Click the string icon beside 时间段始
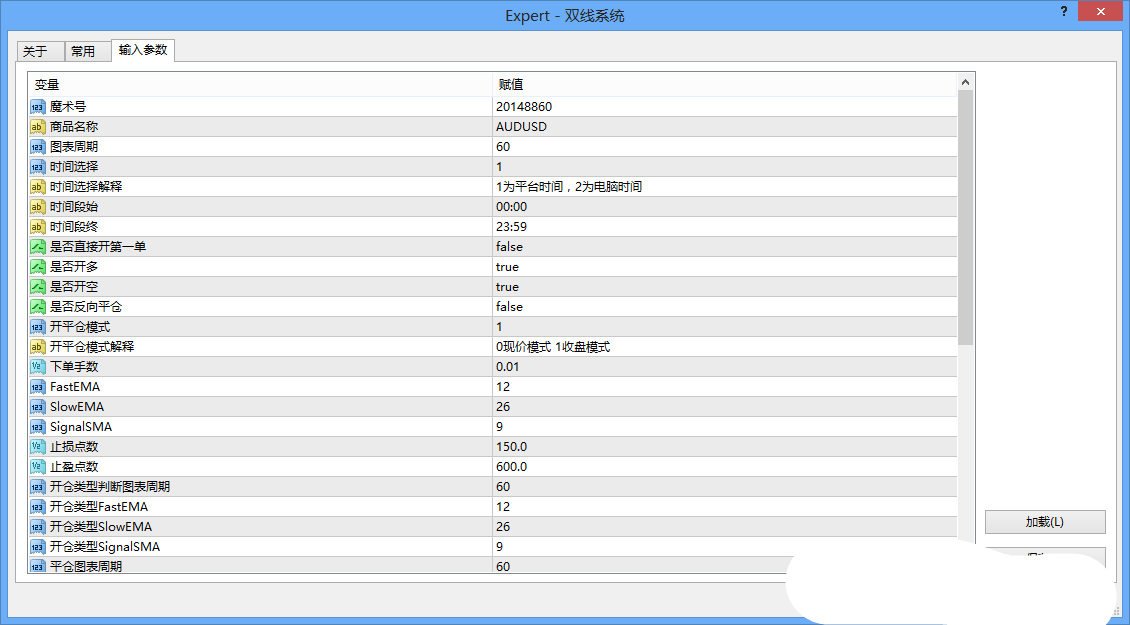 pyautogui.click(x=38, y=207)
